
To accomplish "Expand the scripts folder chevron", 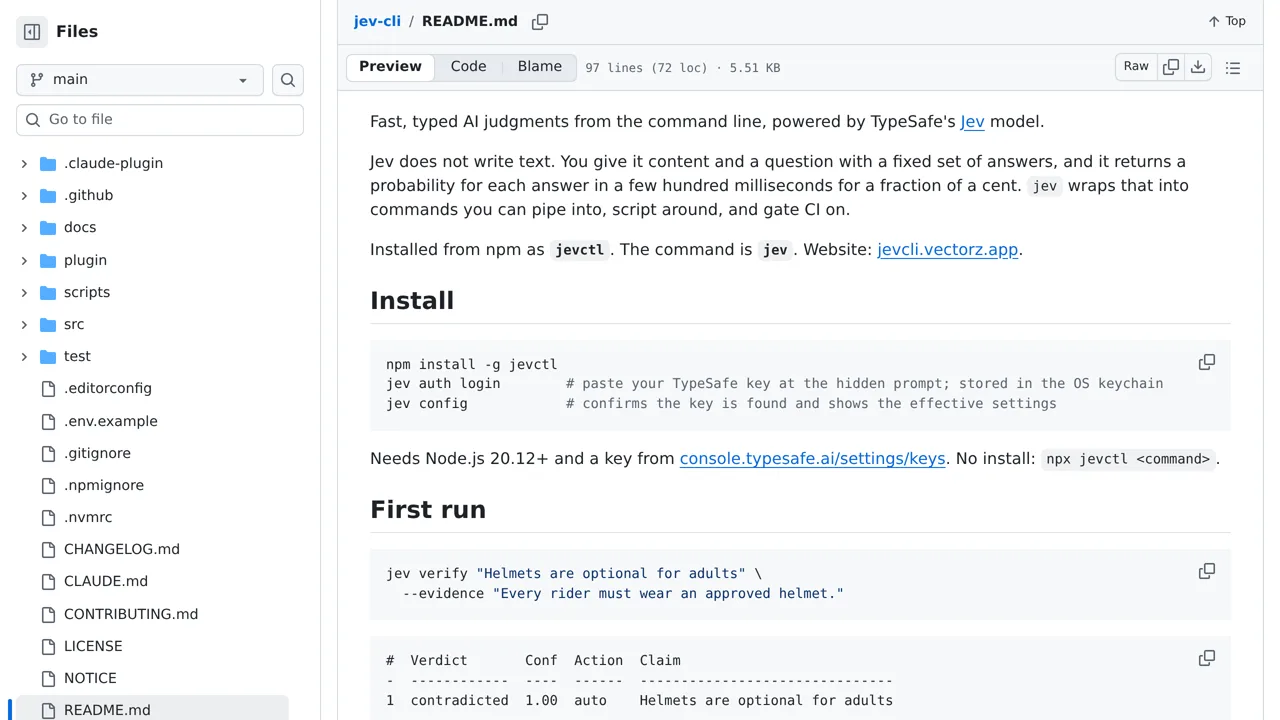I will [x=24, y=292].
